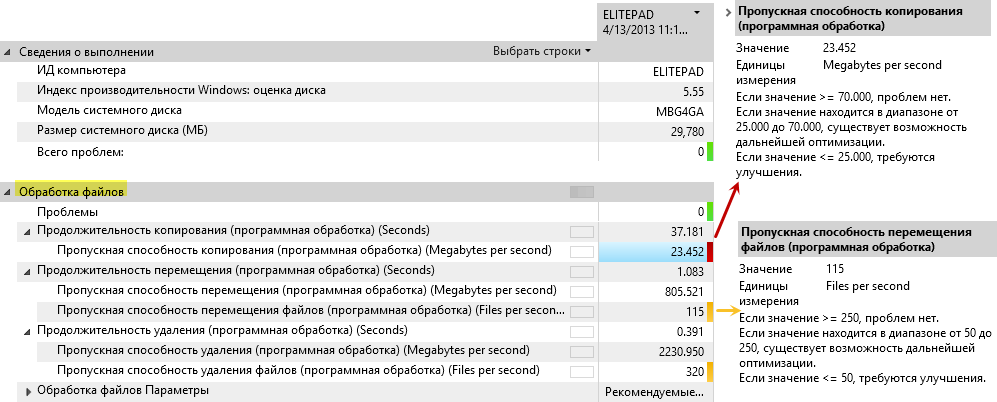Toggle gray box in Обработка файлов header
The width and height of the screenshot is (997, 402).
[582, 191]
